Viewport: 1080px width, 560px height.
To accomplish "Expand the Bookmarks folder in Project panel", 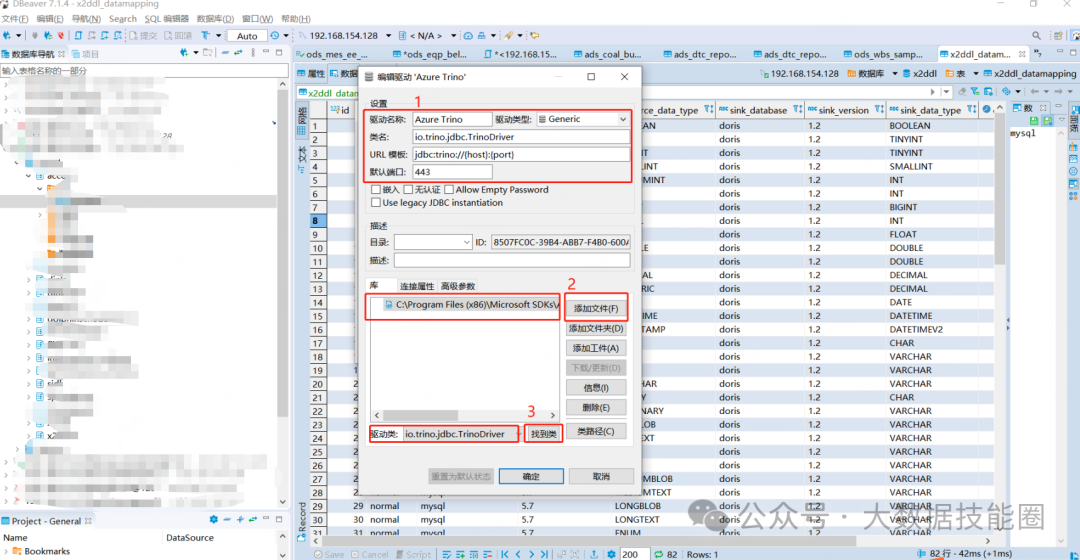I will click(6, 551).
